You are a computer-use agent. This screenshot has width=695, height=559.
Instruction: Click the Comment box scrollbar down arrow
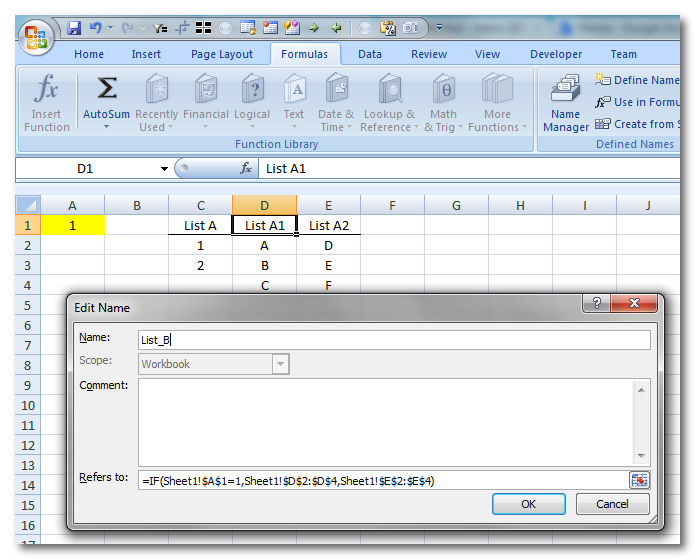tap(642, 457)
